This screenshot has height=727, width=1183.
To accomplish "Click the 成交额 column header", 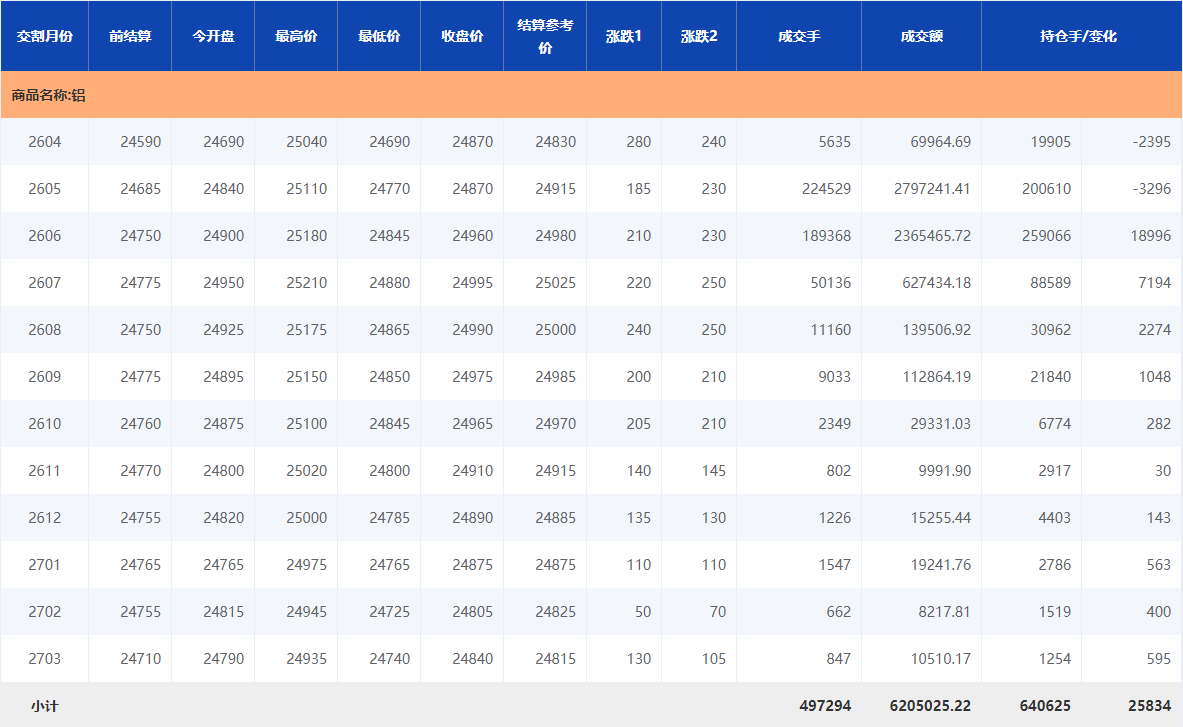I will click(921, 36).
